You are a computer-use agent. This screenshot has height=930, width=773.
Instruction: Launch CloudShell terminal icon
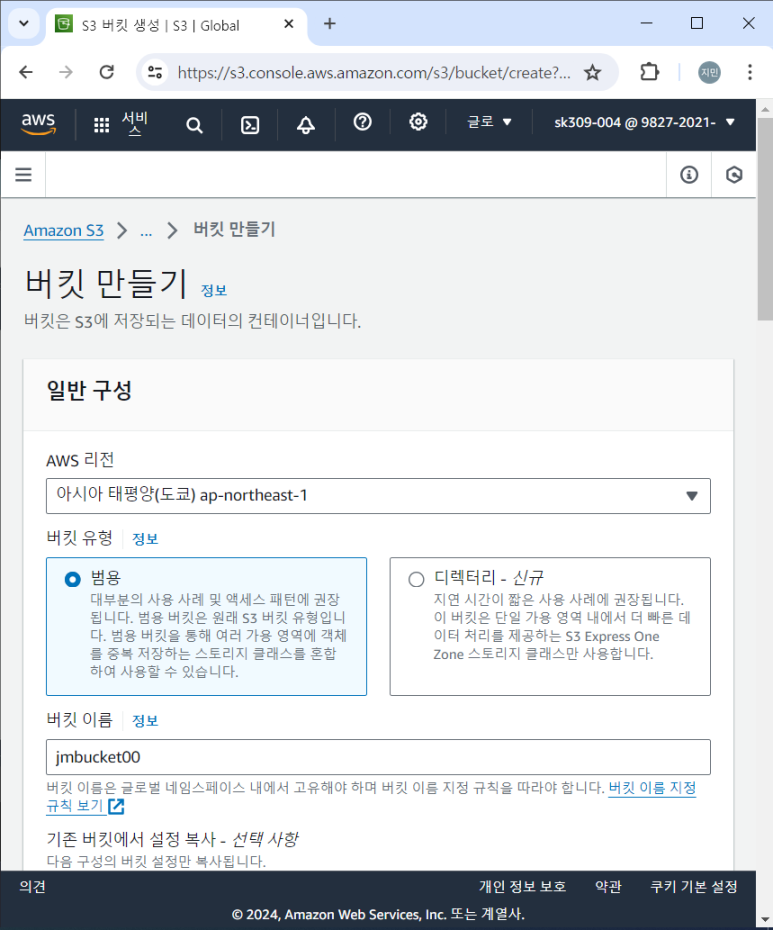pos(250,125)
